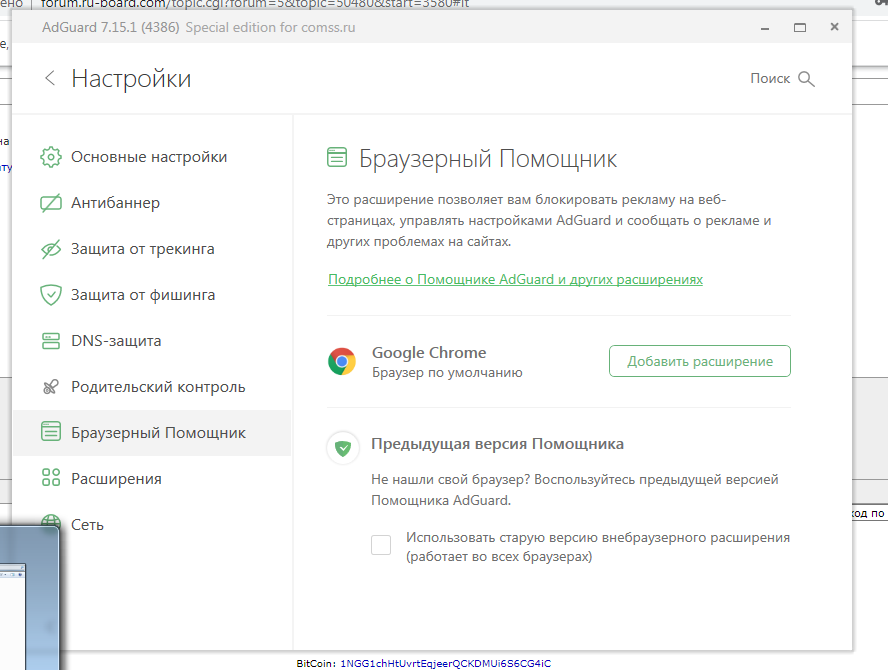Select Антибаннер in the sidebar
Screen dimensions: 888x670
click(x=116, y=203)
